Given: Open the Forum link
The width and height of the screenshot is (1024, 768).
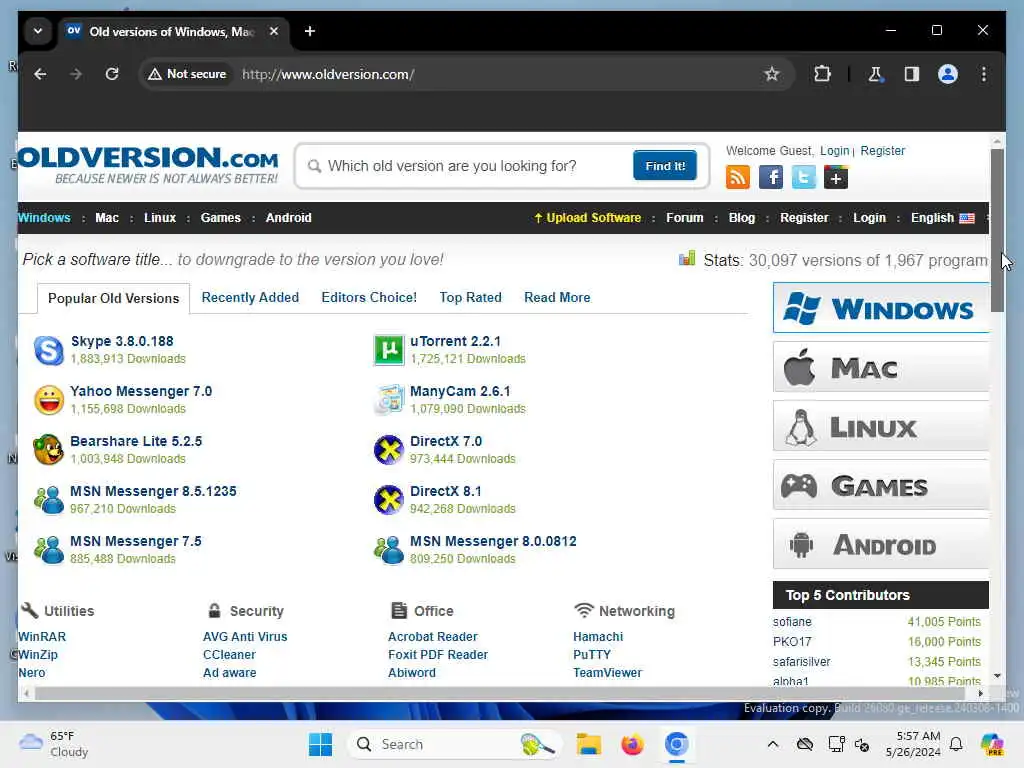Looking at the screenshot, I should point(684,217).
